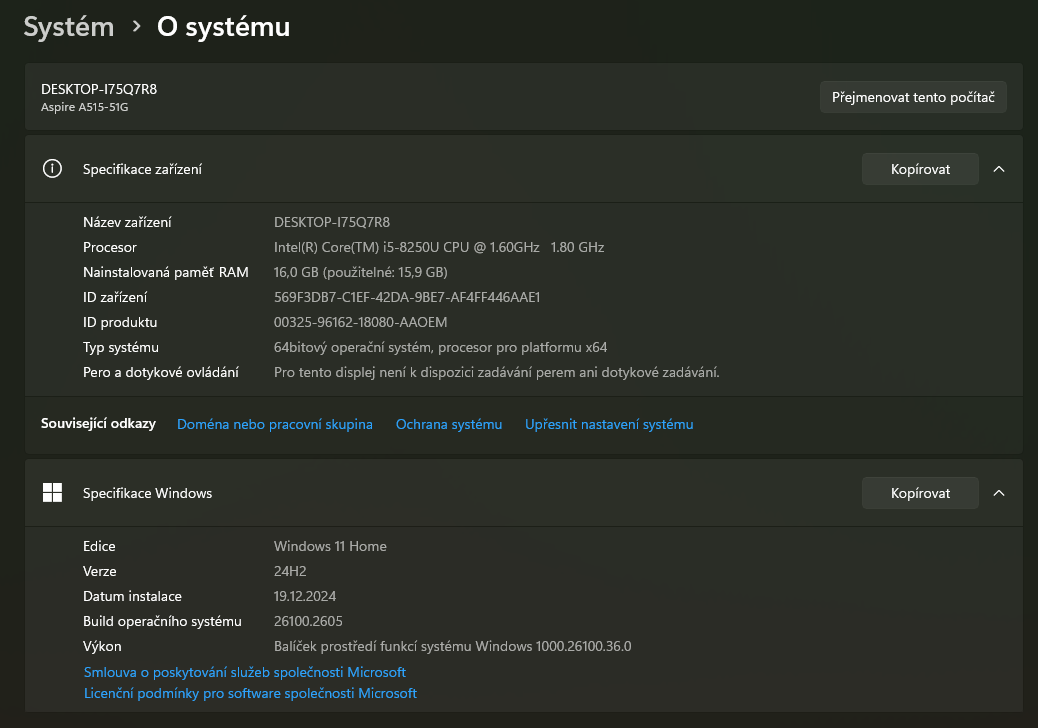
Task: Click the Specifikace zařízení header label
Action: click(142, 170)
